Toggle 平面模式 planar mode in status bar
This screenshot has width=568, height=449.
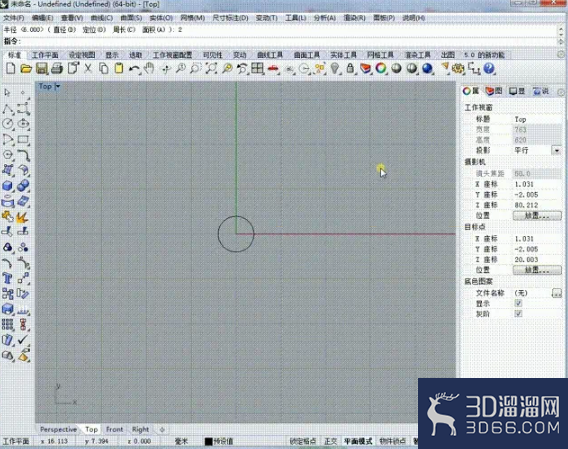click(358, 441)
